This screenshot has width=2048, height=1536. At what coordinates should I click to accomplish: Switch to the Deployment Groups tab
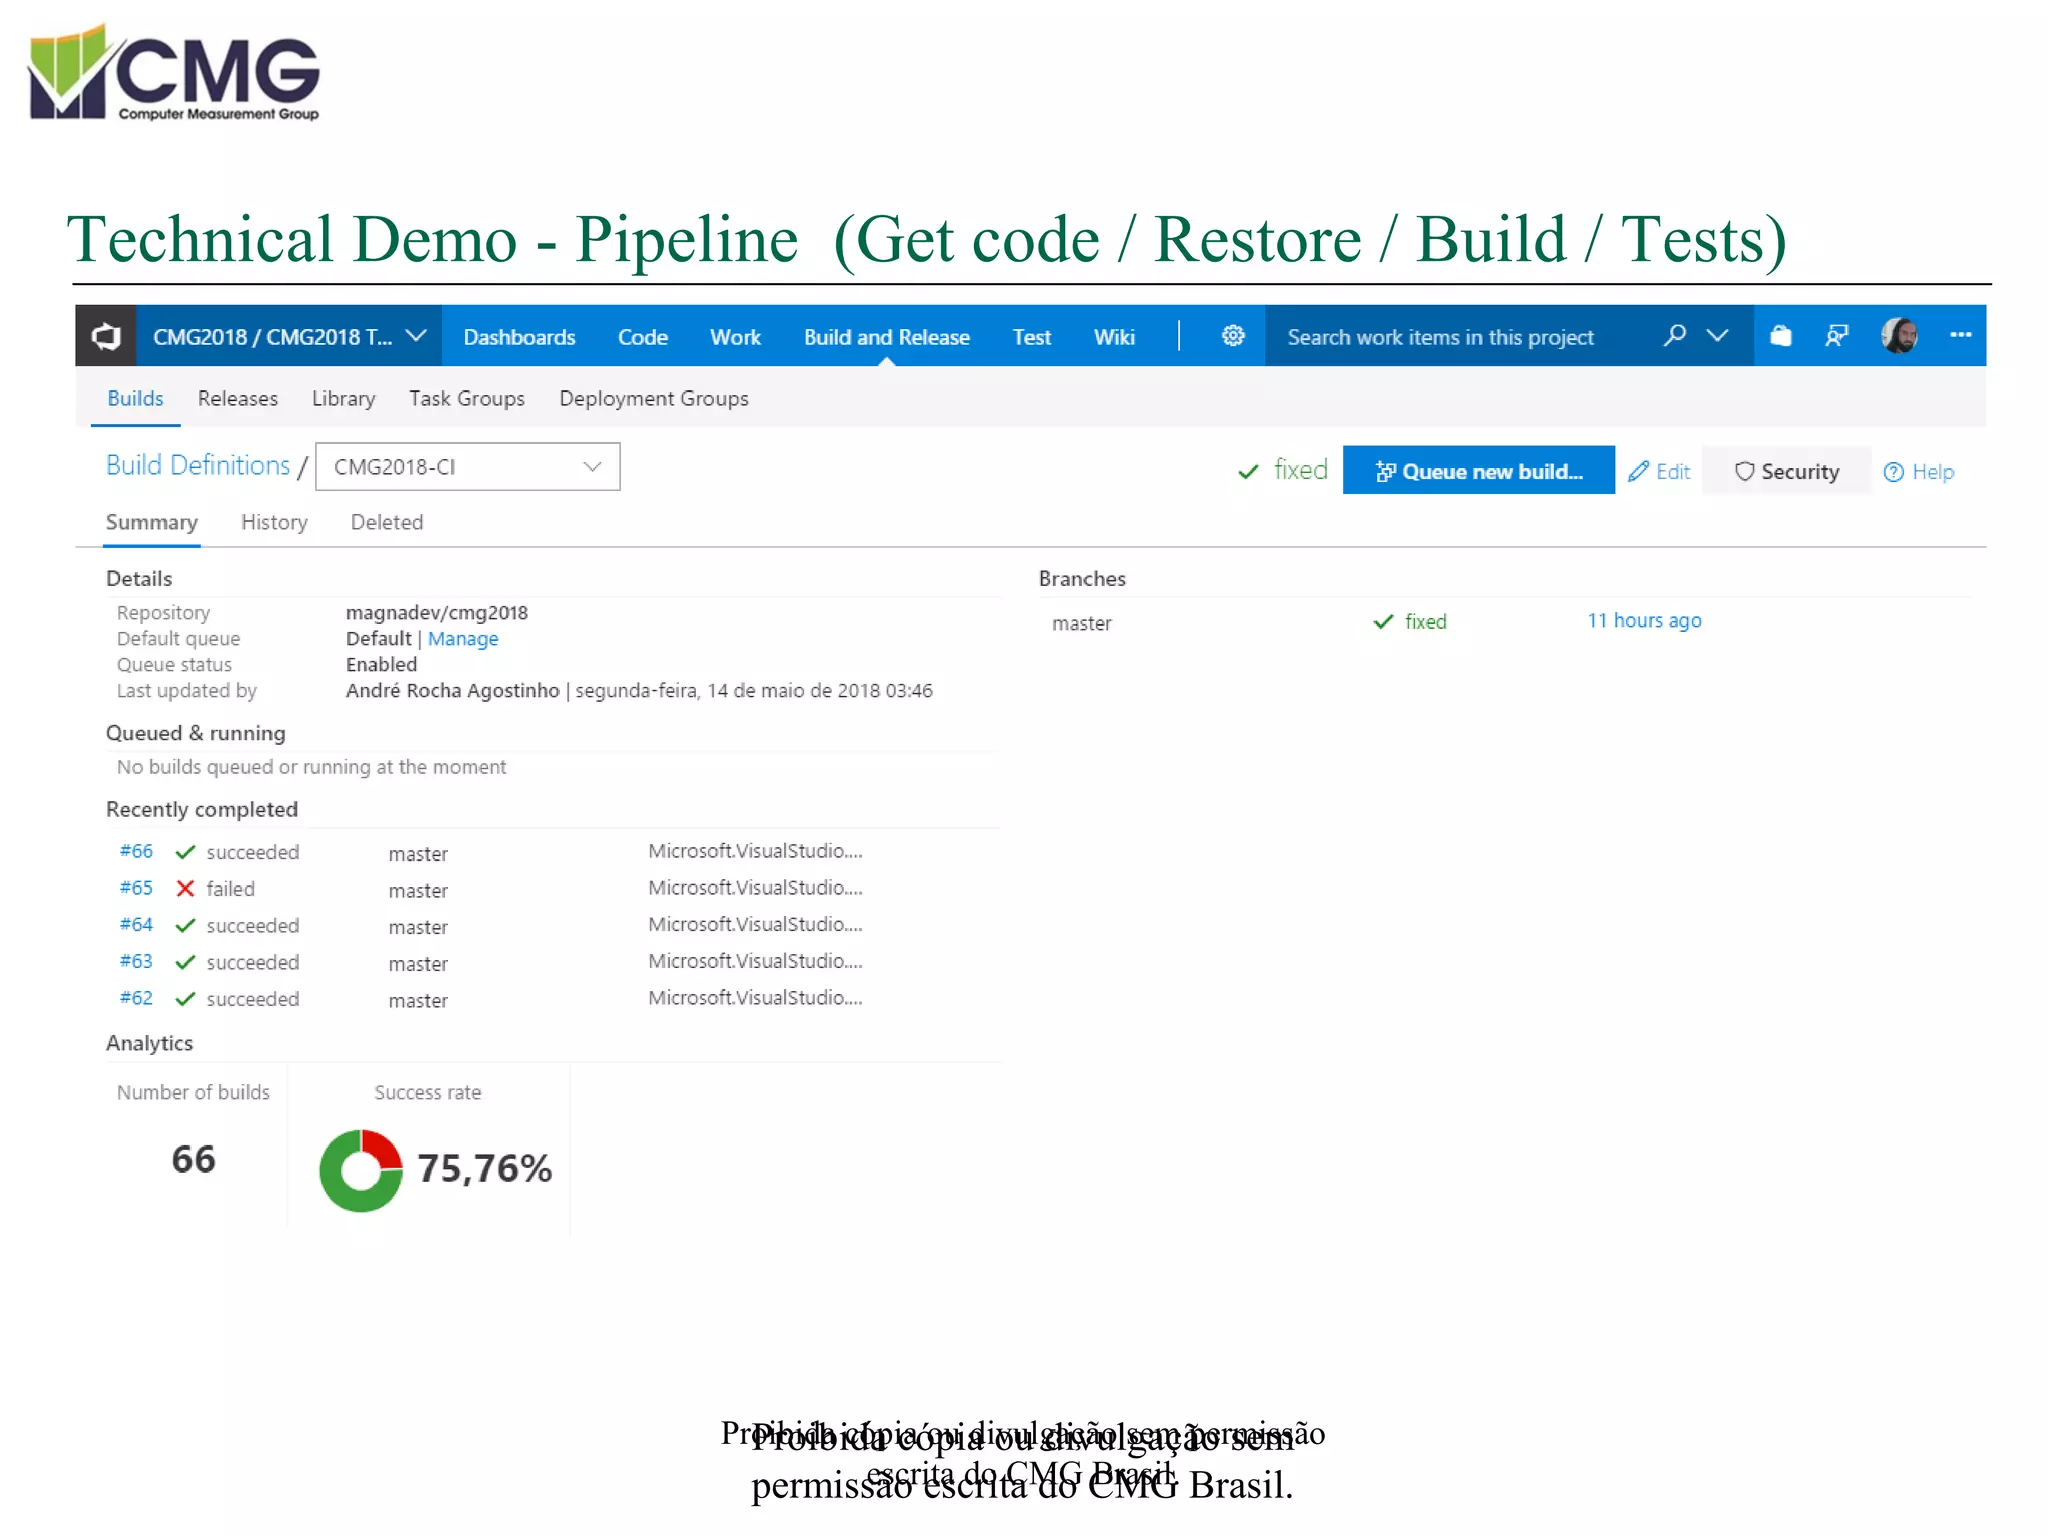tap(654, 398)
